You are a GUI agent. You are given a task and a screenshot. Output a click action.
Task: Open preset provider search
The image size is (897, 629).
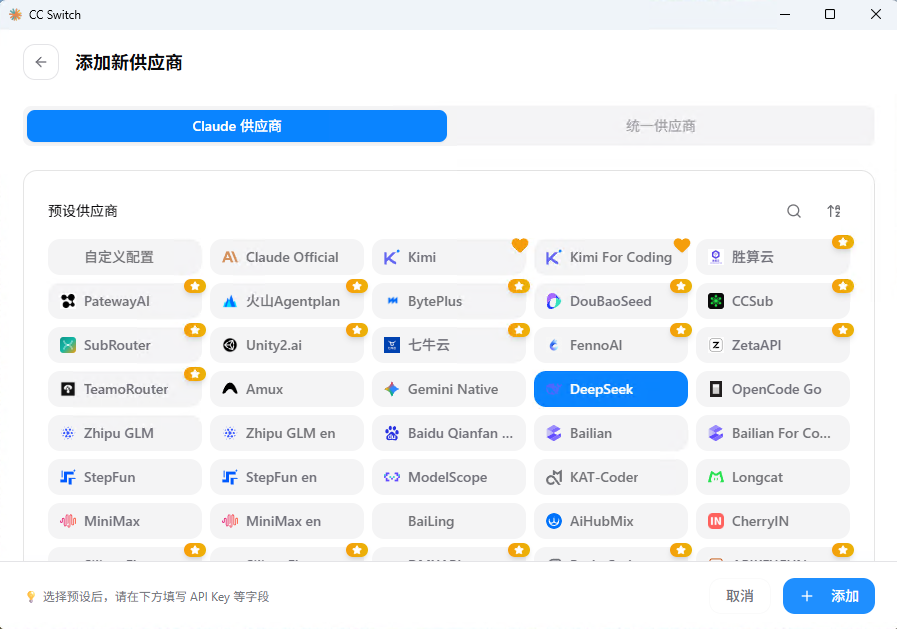pyautogui.click(x=793, y=211)
